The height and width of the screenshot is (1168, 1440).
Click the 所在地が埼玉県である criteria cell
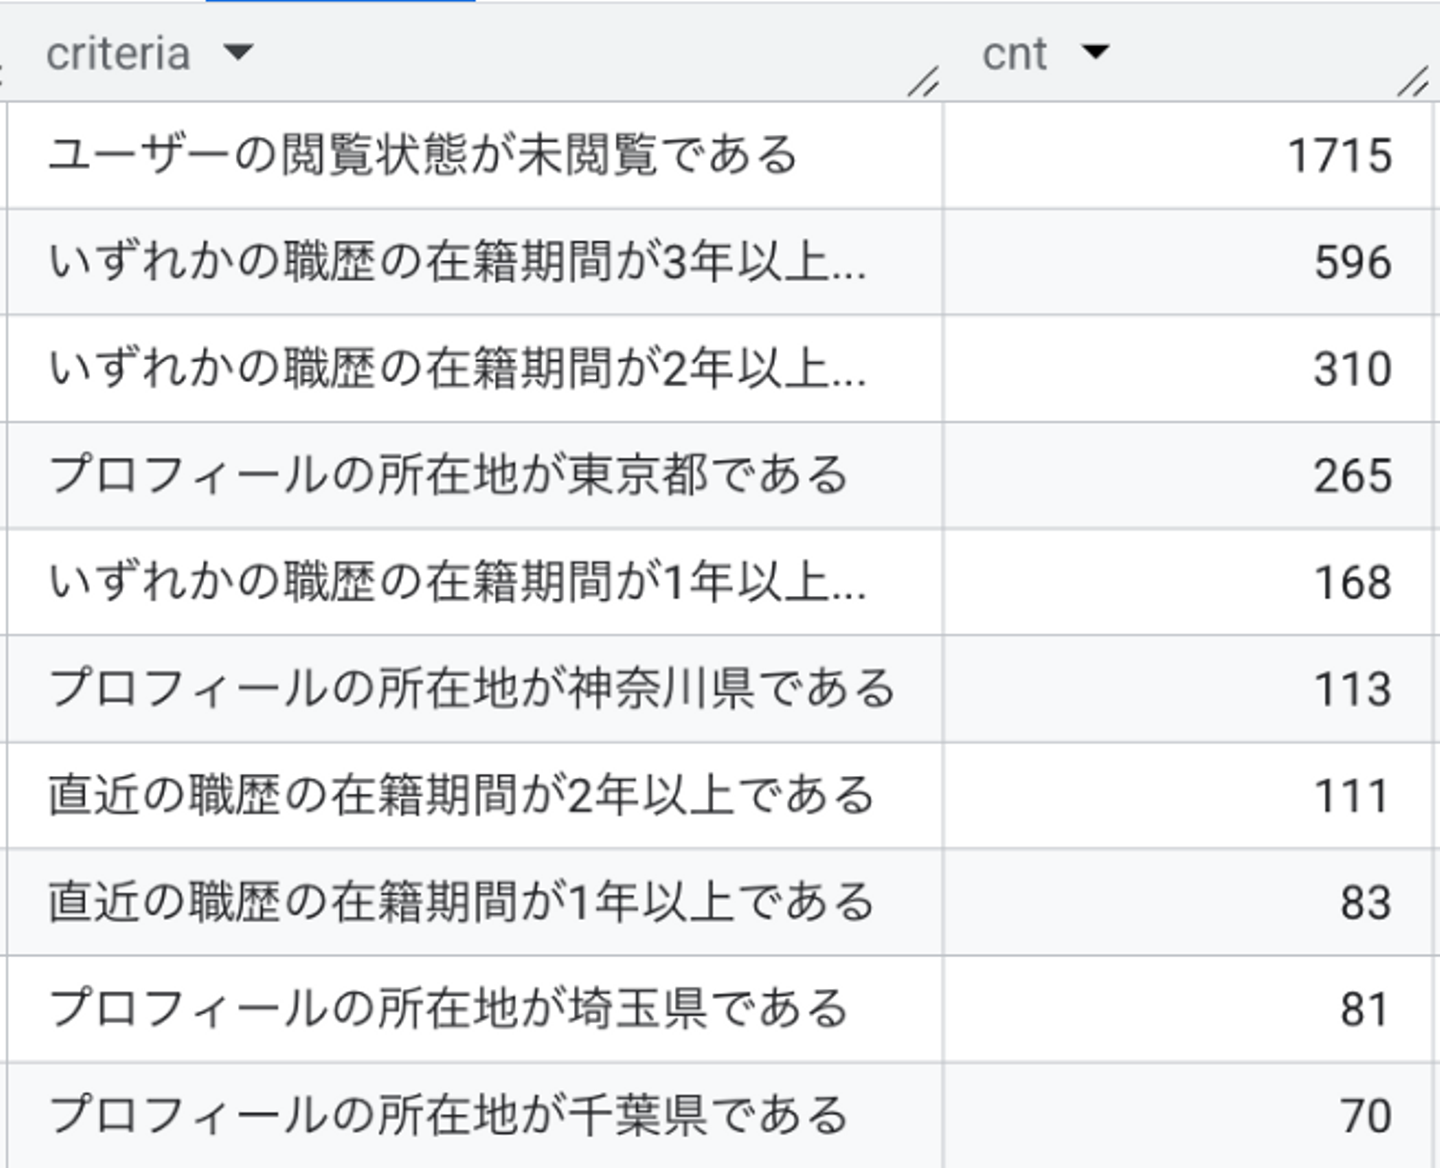coord(448,1009)
